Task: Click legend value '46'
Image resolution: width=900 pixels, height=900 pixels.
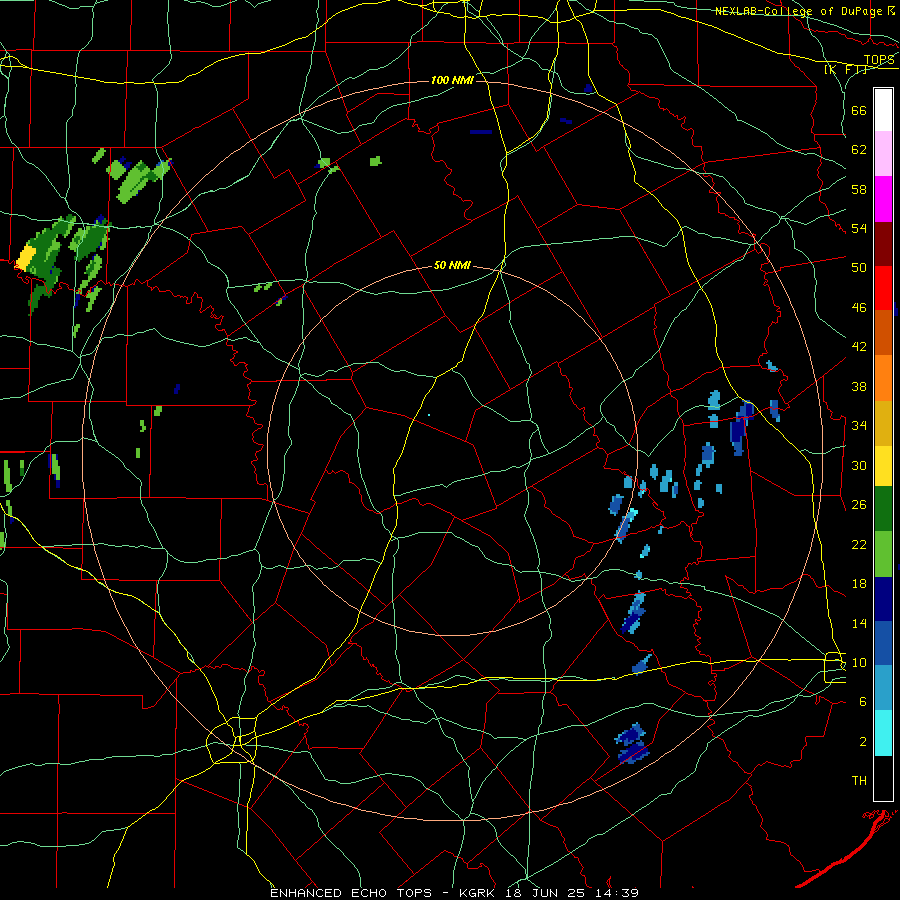Action: pos(859,308)
